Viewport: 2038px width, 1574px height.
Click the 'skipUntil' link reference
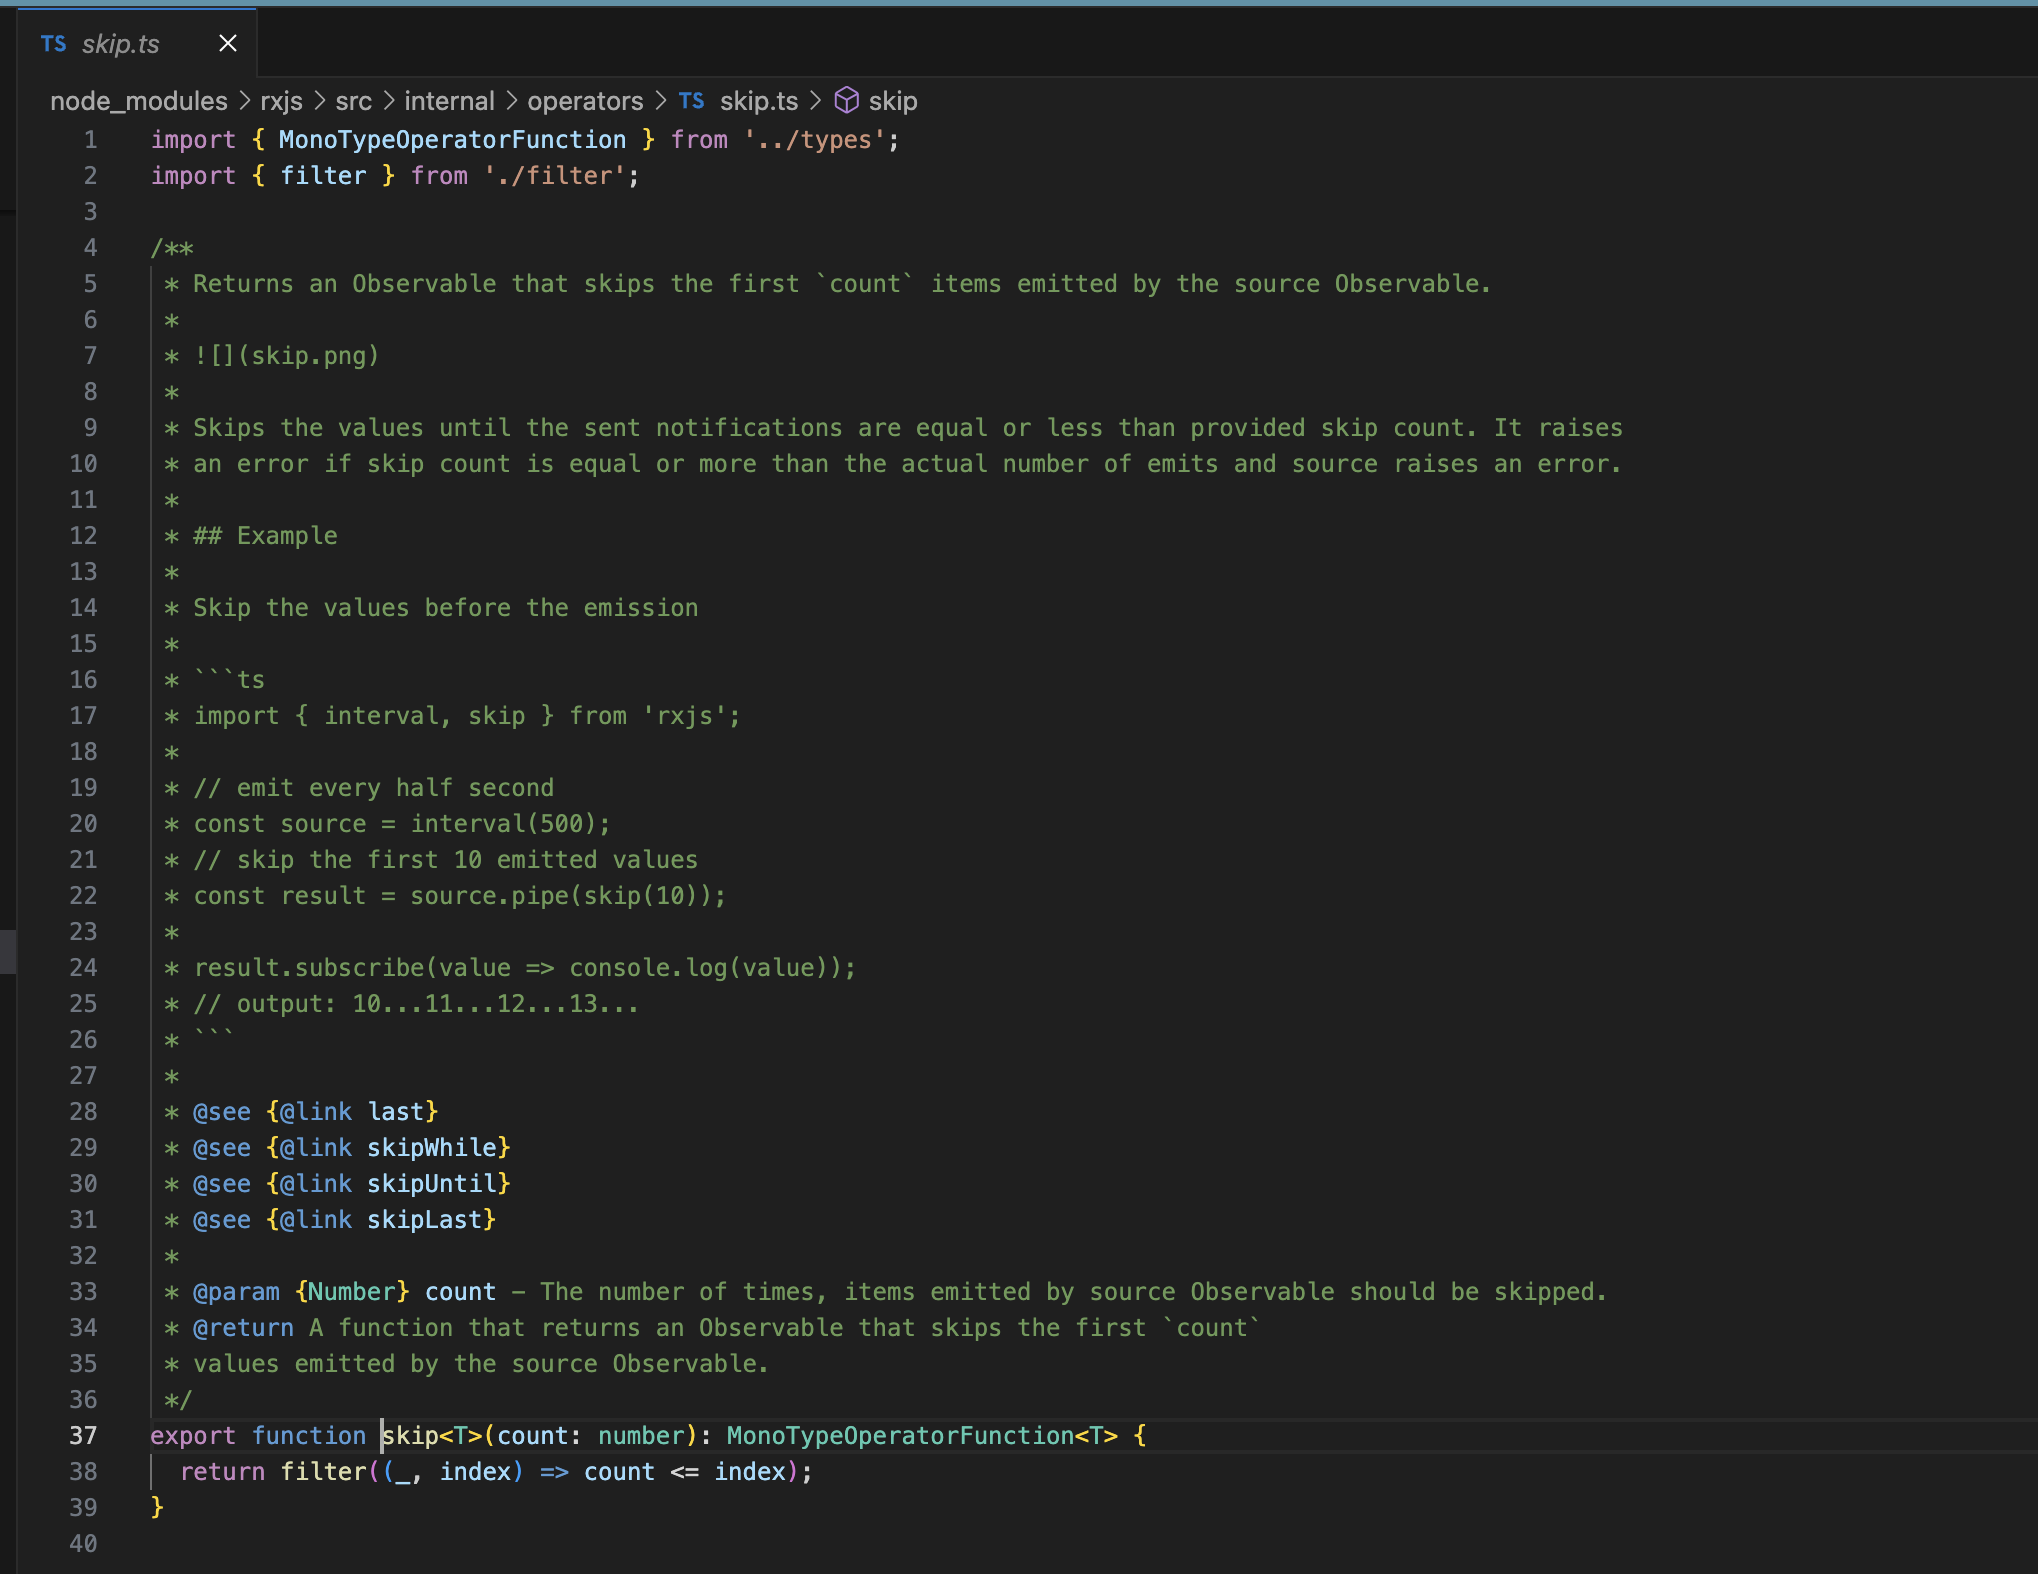(432, 1183)
